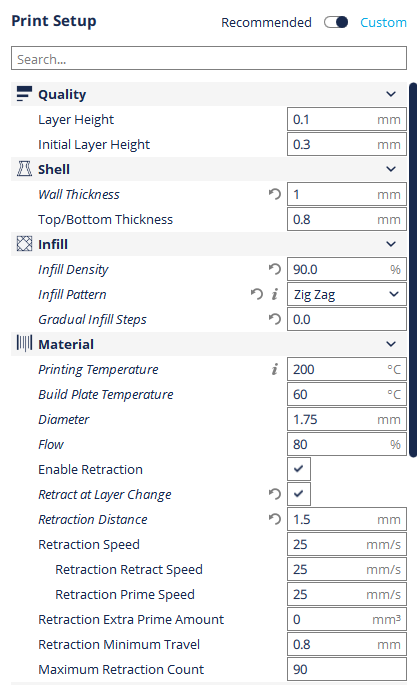417x685 pixels.
Task: Select the Recommended mode label
Action: point(266,22)
